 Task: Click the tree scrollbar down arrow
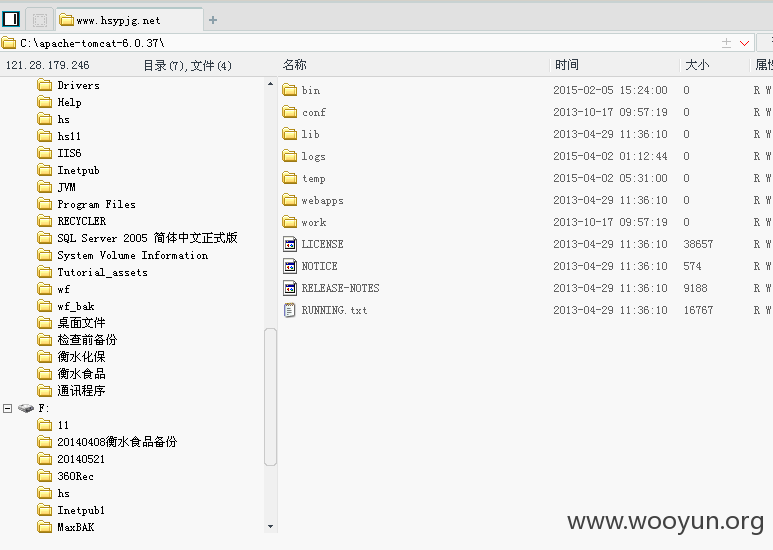[x=270, y=527]
